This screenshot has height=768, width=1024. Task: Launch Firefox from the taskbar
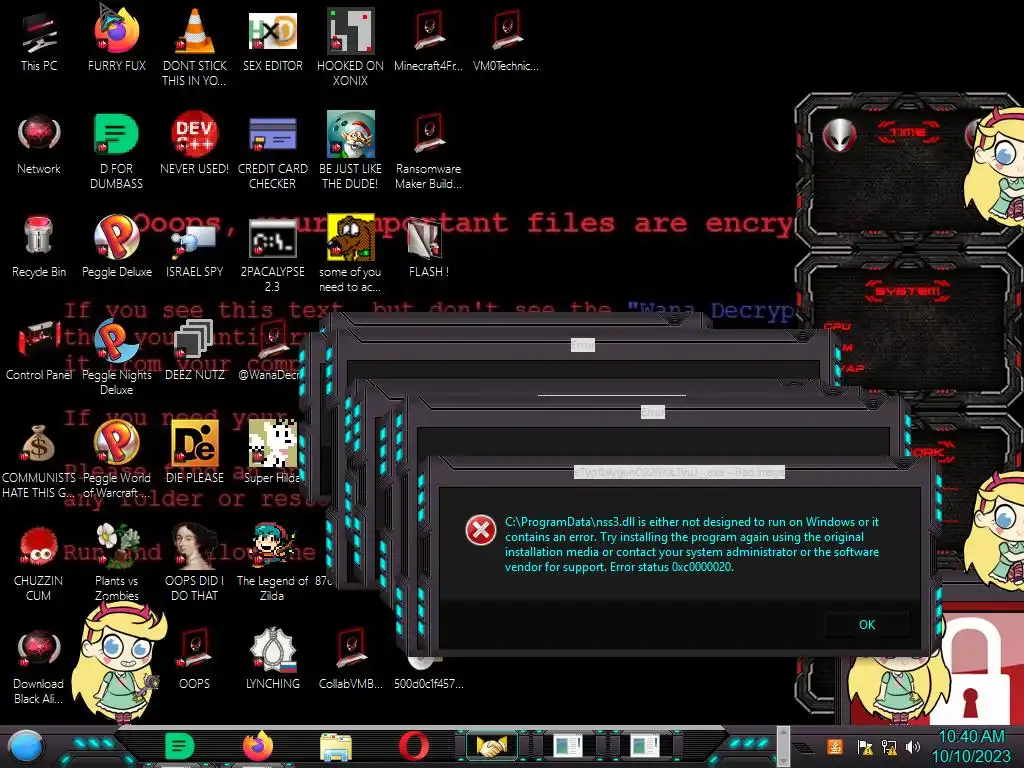coord(258,746)
